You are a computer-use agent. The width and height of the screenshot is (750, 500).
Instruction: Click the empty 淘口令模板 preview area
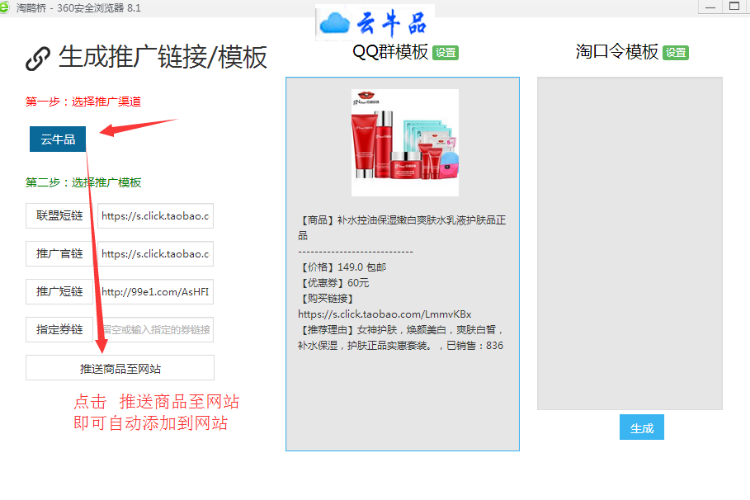tap(629, 243)
